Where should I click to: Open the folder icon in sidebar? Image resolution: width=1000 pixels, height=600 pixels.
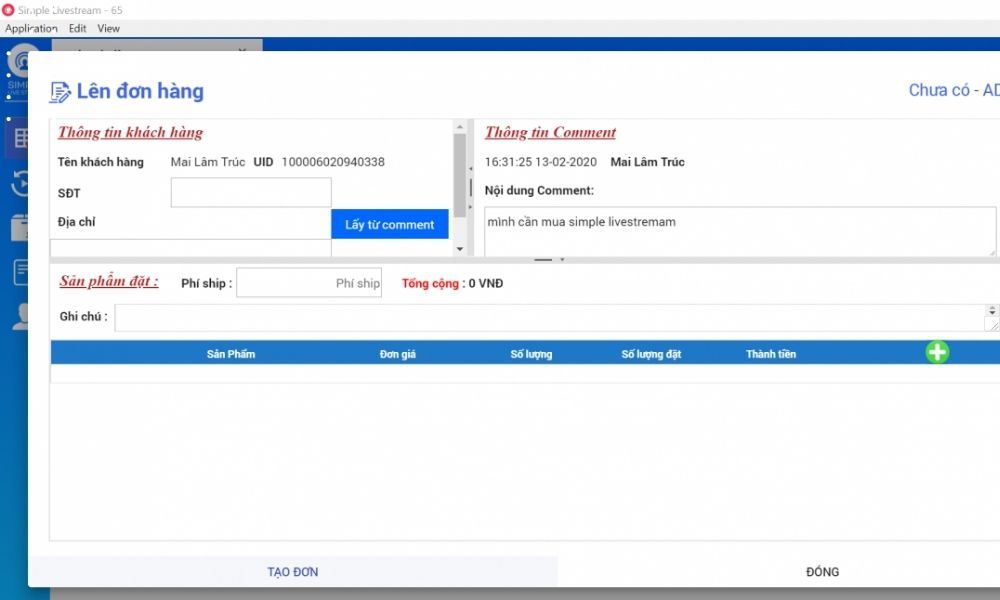19,228
